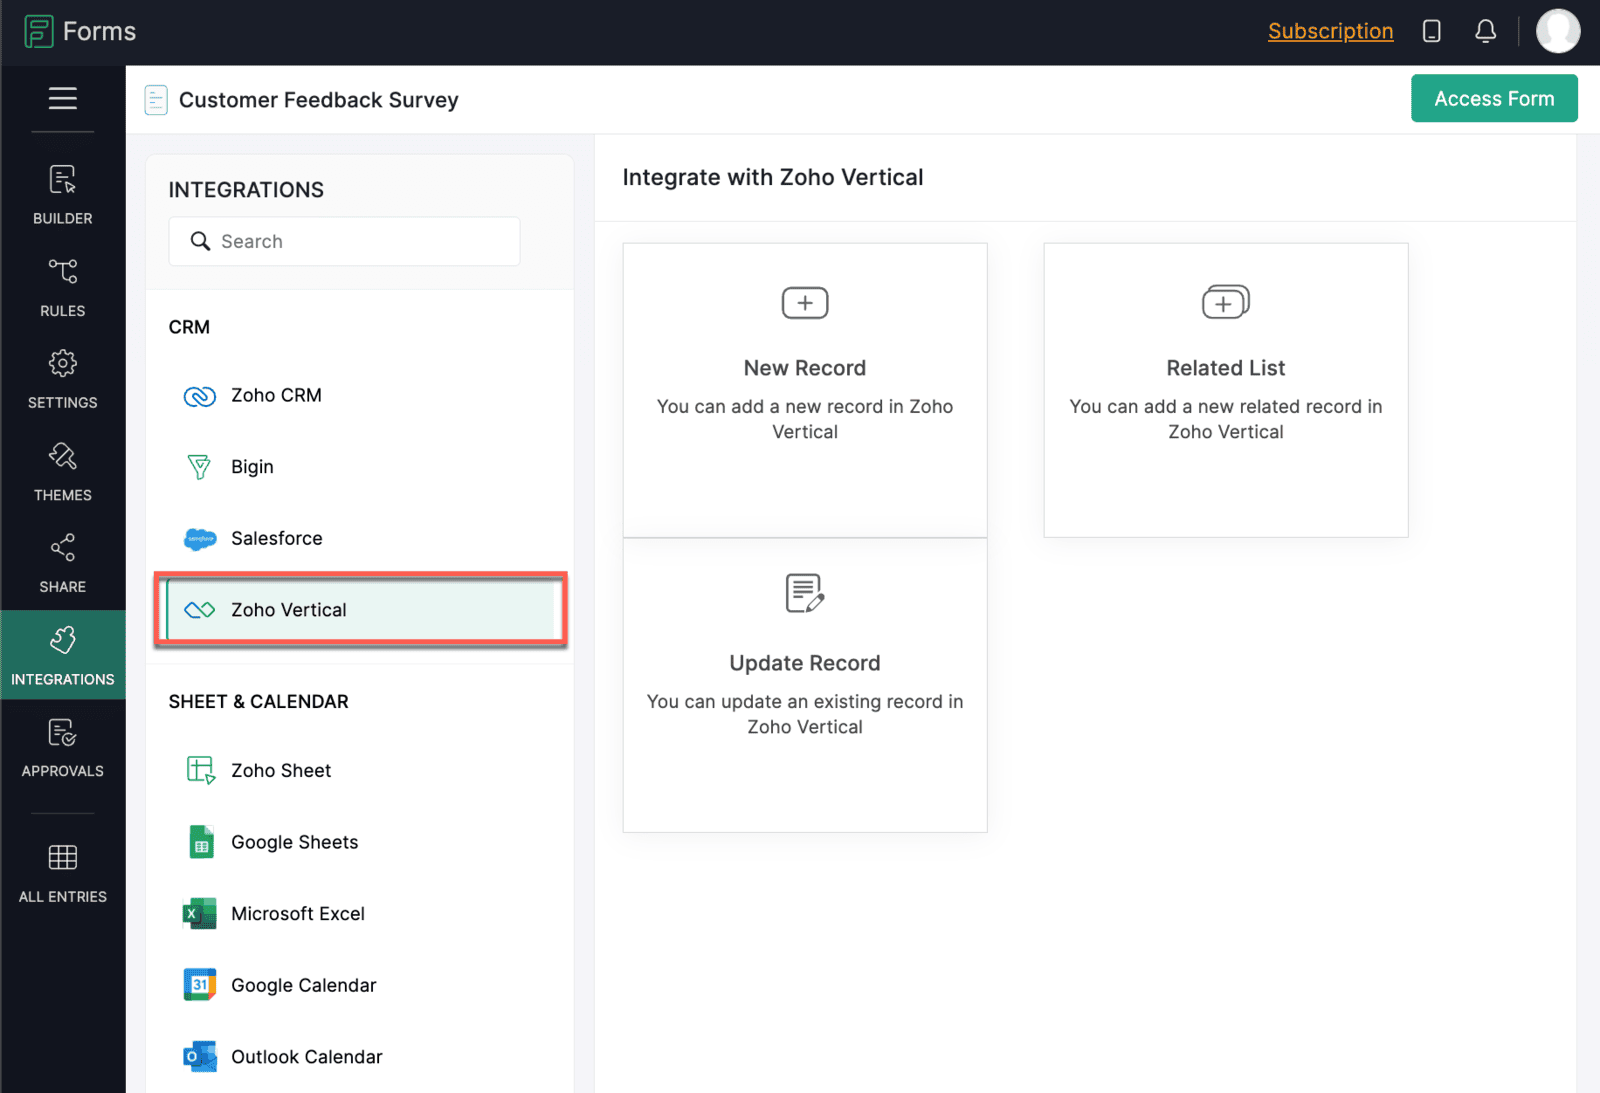The height and width of the screenshot is (1093, 1600).
Task: Click the mobile device icon
Action: (x=1431, y=31)
